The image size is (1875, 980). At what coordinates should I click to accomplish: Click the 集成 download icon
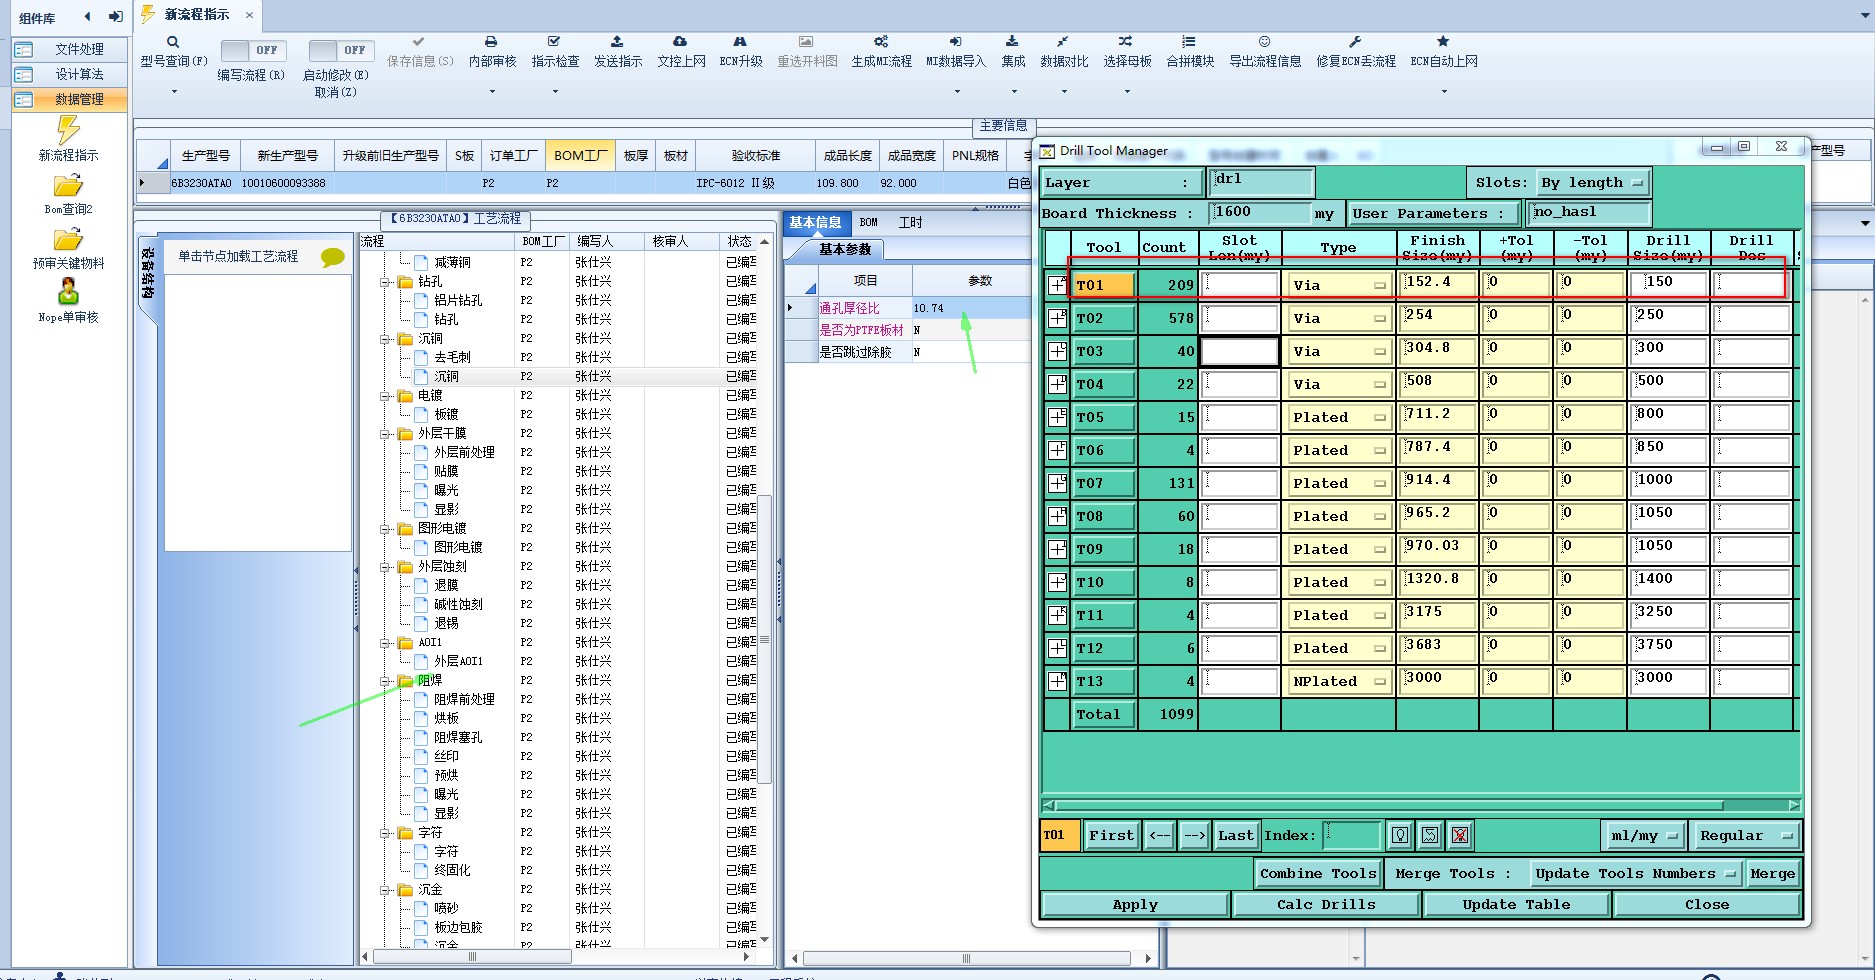[1012, 42]
